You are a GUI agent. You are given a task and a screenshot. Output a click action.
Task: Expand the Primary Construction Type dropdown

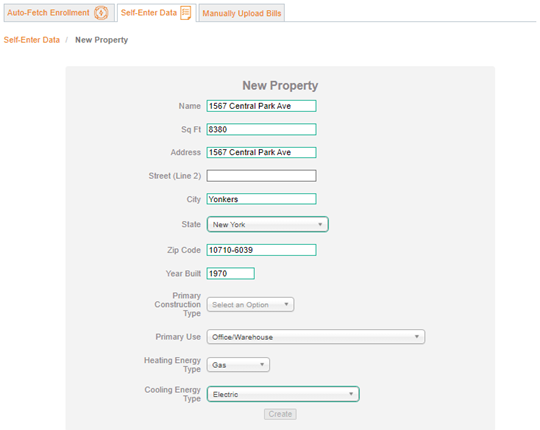pyautogui.click(x=250, y=305)
